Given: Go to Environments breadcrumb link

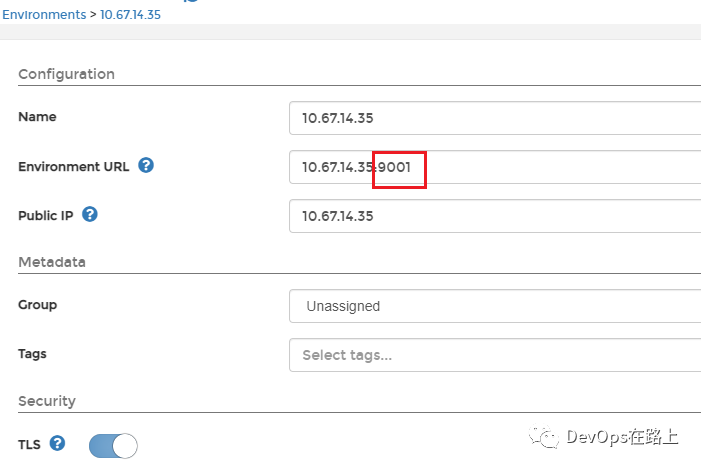Looking at the screenshot, I should coord(43,15).
